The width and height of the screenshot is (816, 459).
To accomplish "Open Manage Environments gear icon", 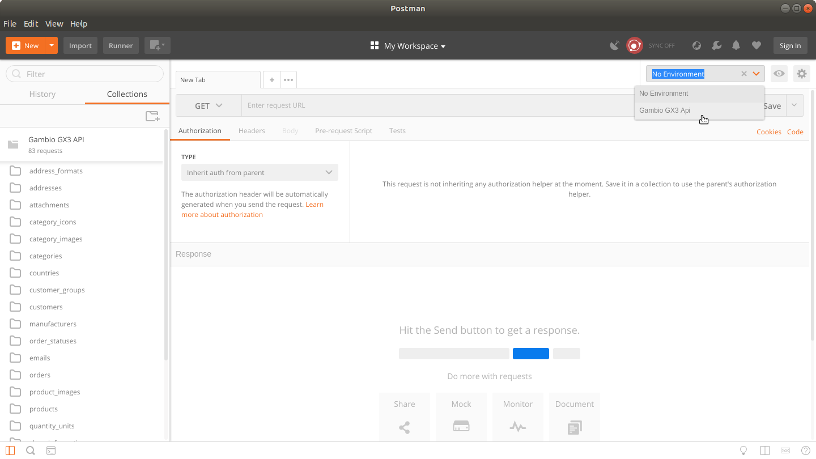I will (x=801, y=74).
